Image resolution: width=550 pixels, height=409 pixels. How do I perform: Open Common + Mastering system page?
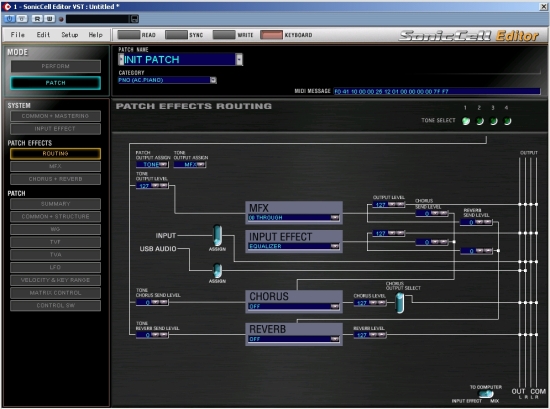click(x=55, y=116)
